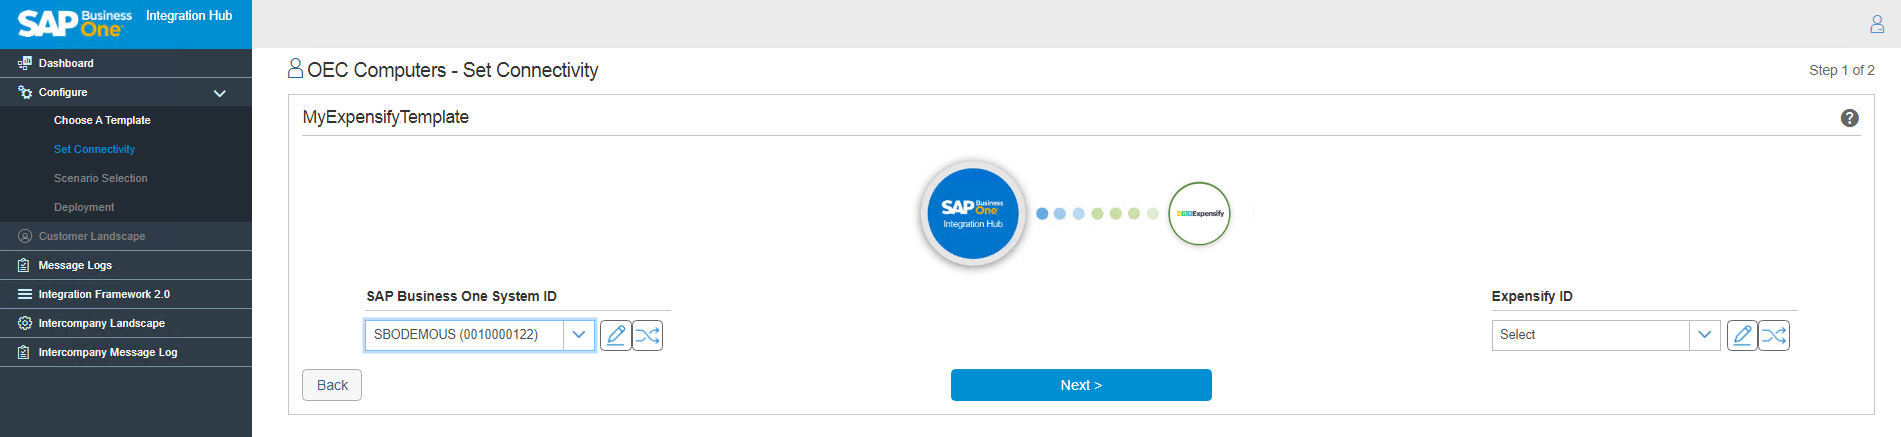Select Choose A Template submenu item
Screen dimensions: 1901x437
pyautogui.click(x=102, y=120)
